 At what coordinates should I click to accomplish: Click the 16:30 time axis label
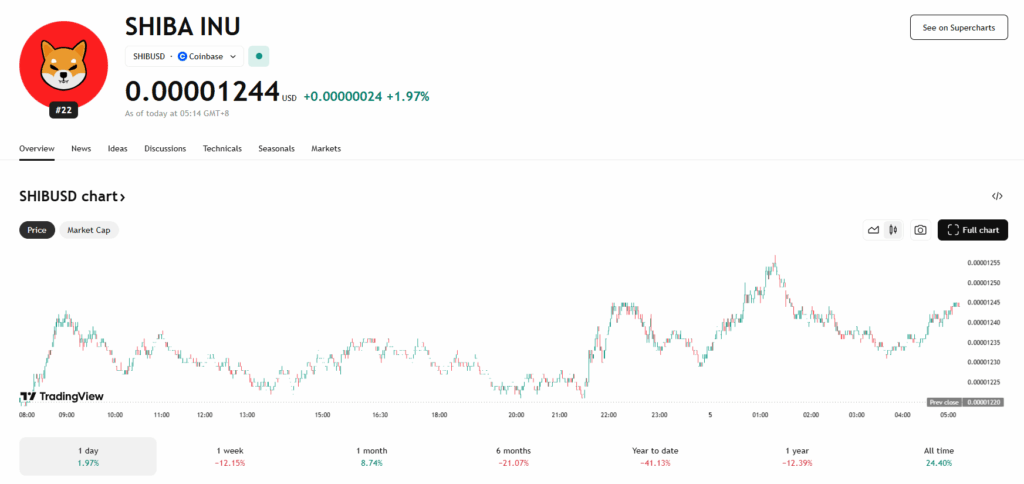click(380, 415)
